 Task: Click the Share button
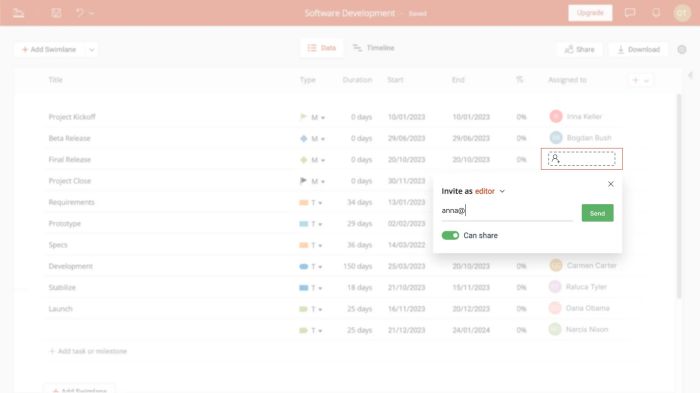[579, 50]
